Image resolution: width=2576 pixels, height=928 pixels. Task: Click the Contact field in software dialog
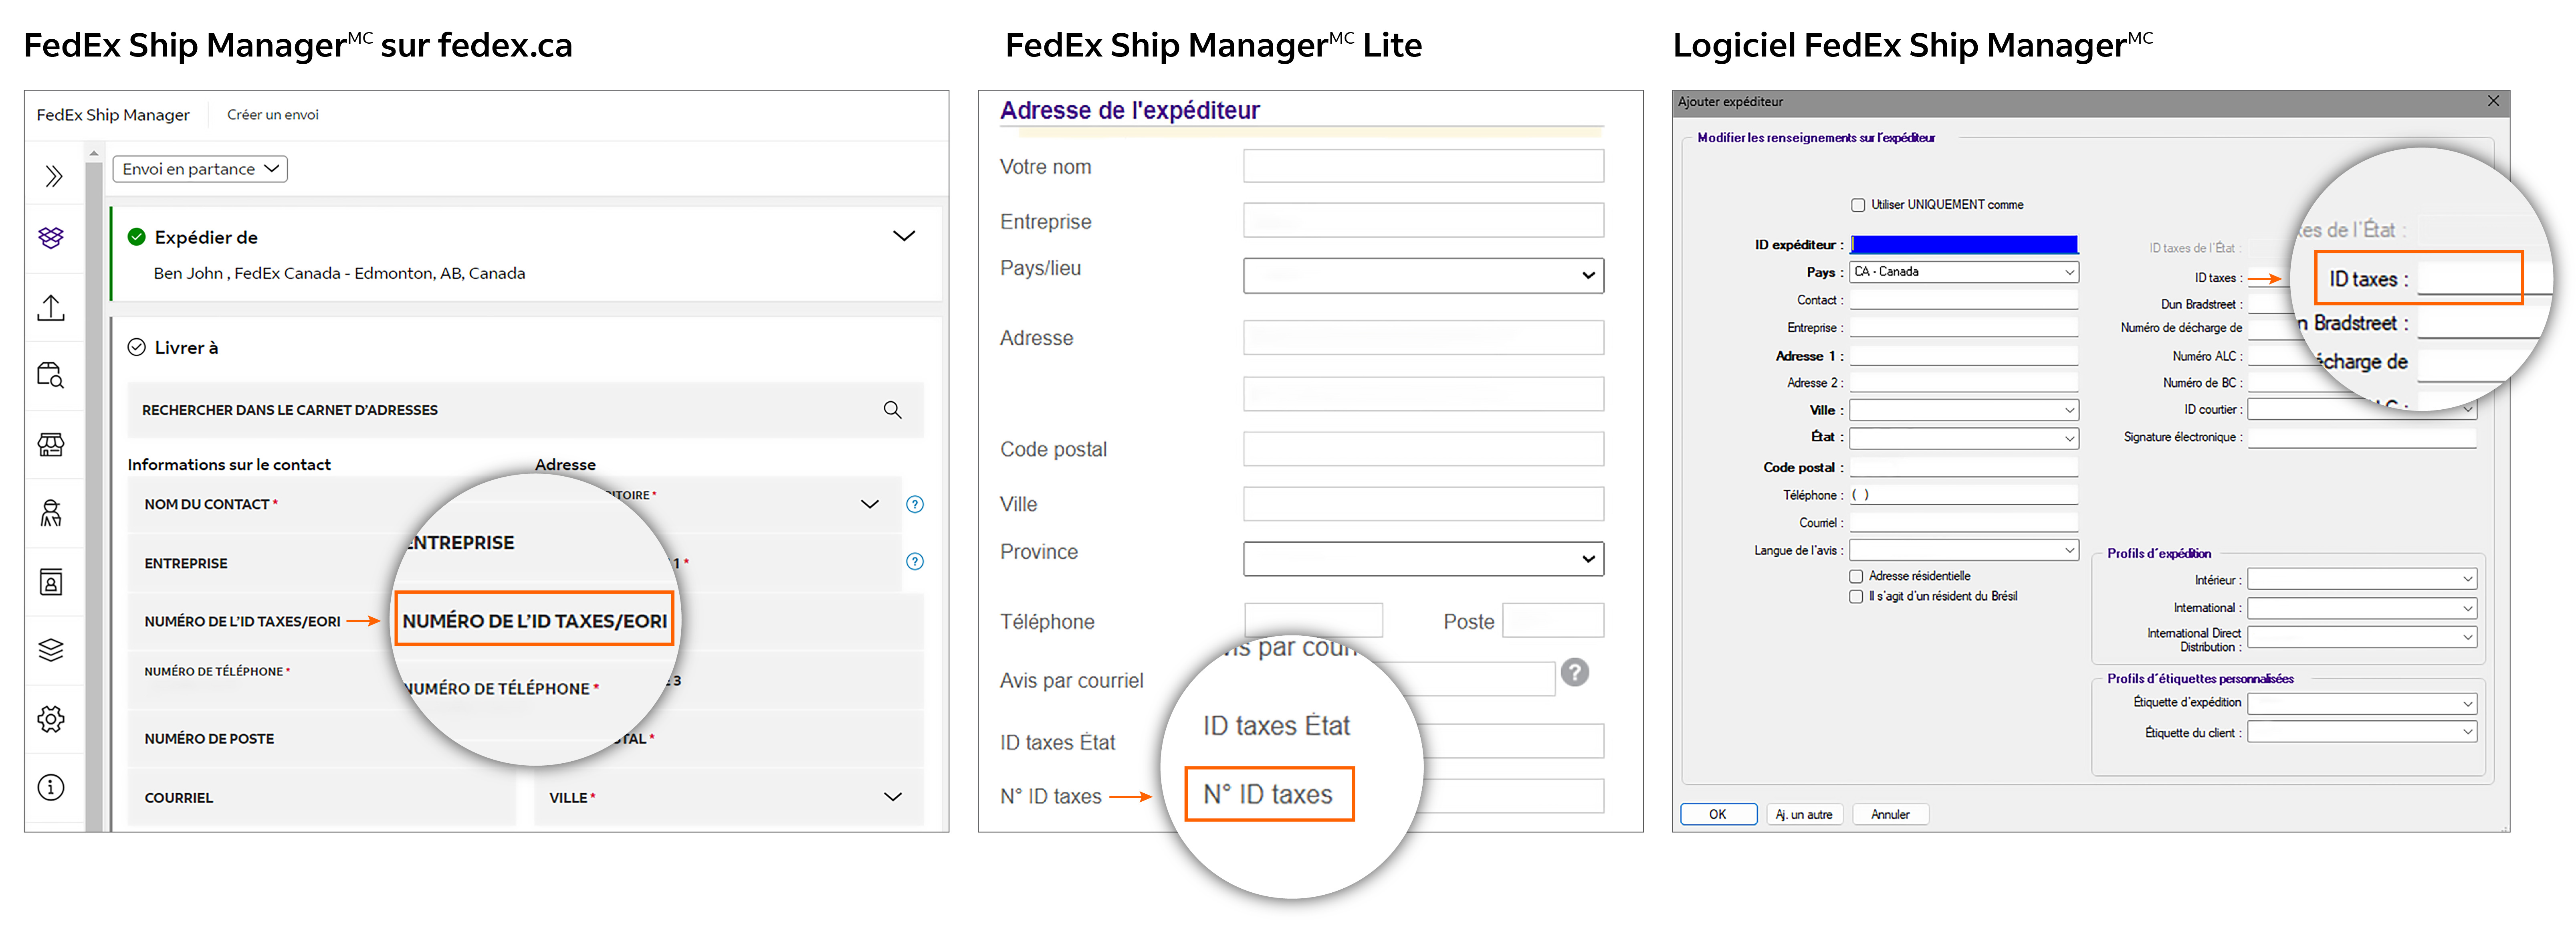coord(1964,300)
